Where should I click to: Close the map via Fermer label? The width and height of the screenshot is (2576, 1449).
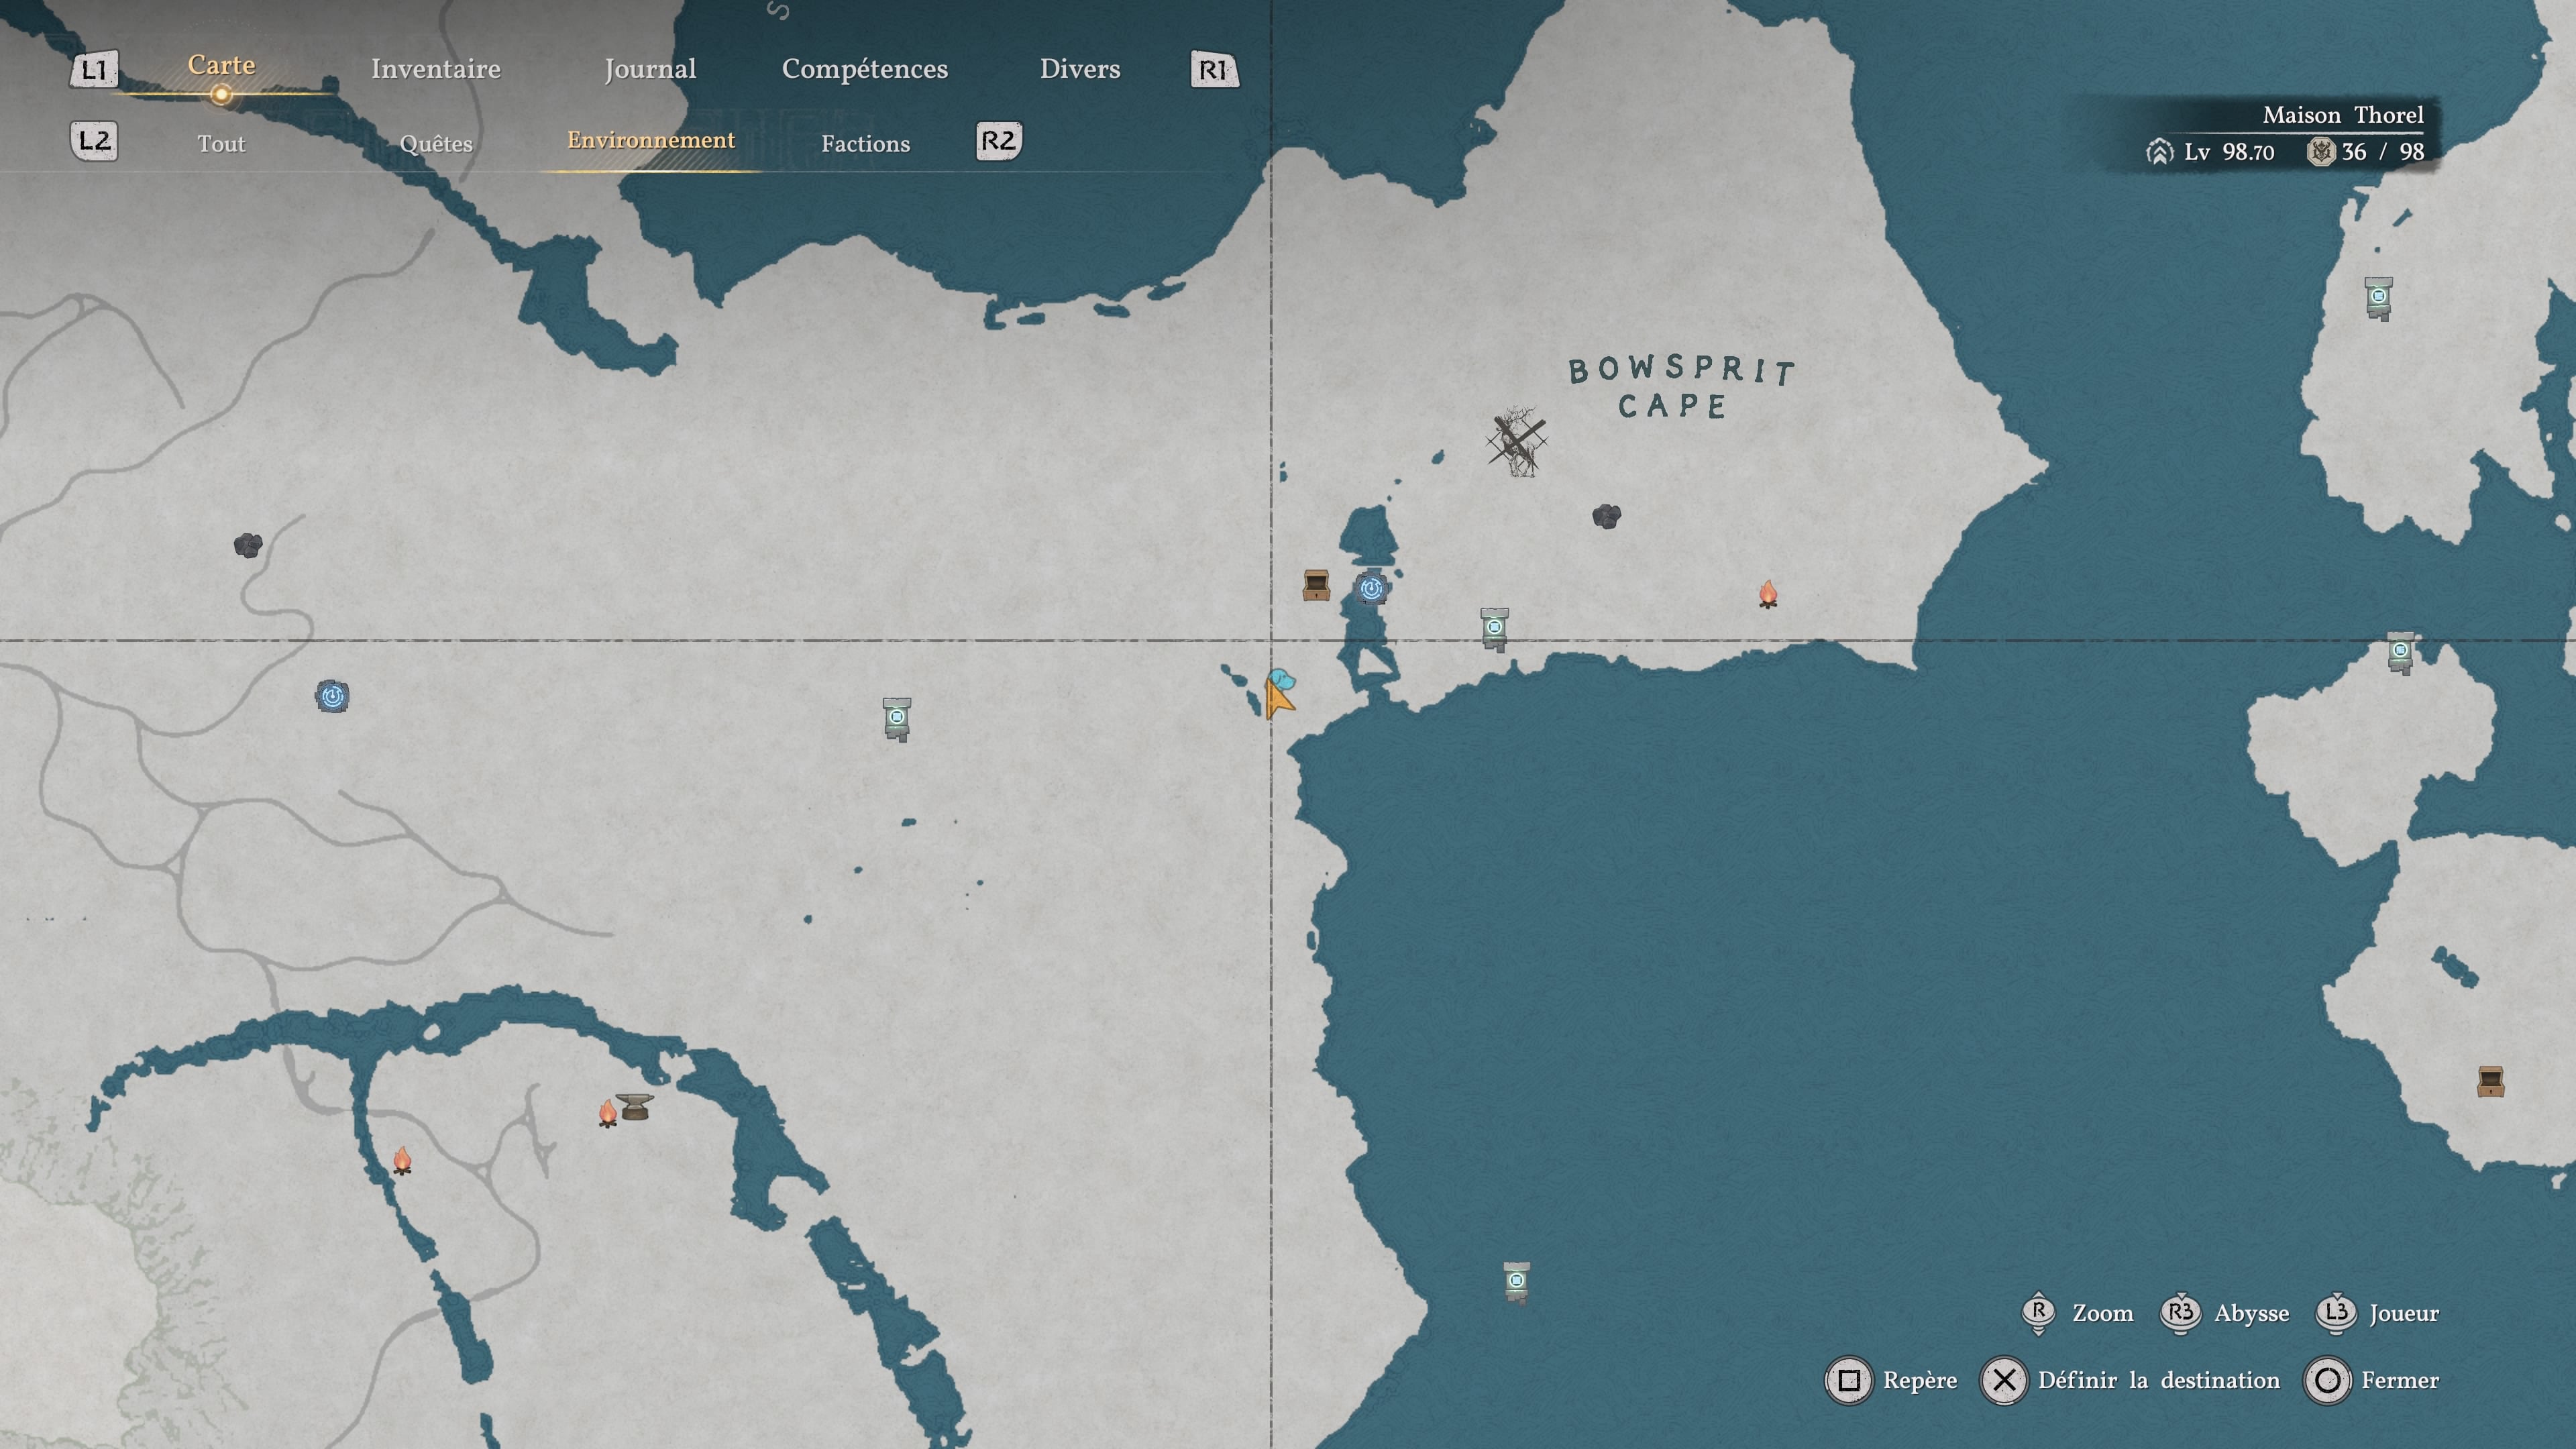(x=2400, y=1381)
